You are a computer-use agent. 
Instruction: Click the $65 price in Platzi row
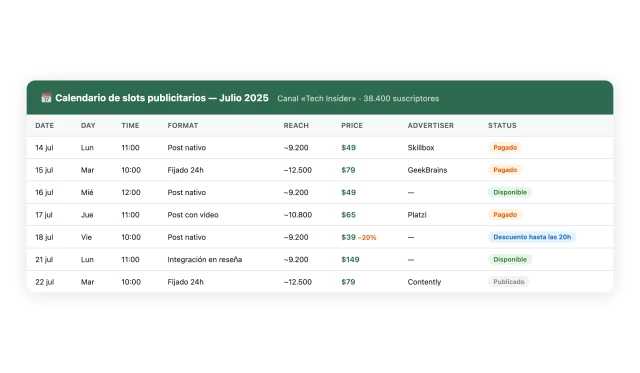pyautogui.click(x=349, y=215)
